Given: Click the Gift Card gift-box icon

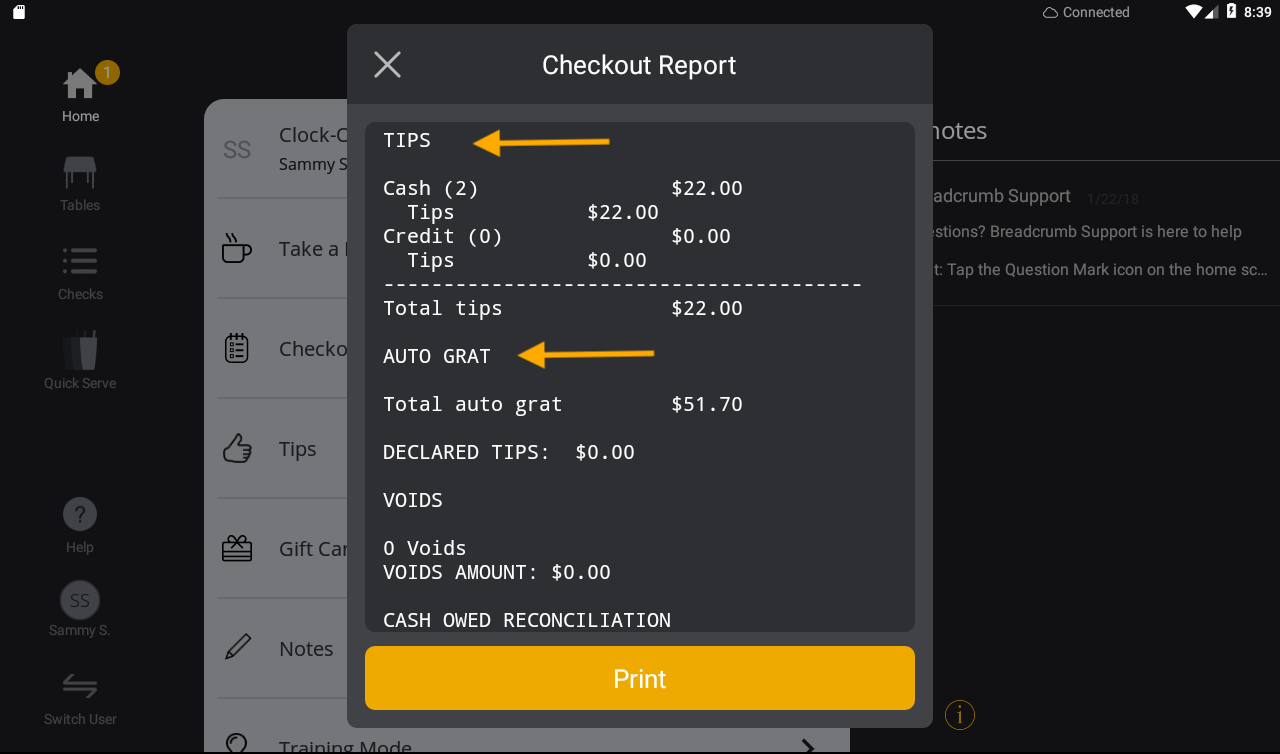Looking at the screenshot, I should 236,548.
